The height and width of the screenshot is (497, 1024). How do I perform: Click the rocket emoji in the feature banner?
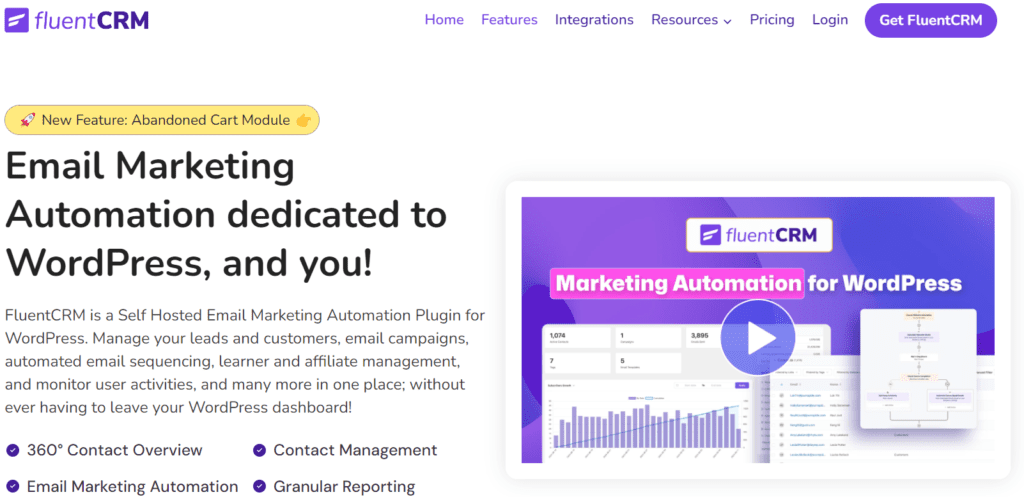[x=27, y=120]
